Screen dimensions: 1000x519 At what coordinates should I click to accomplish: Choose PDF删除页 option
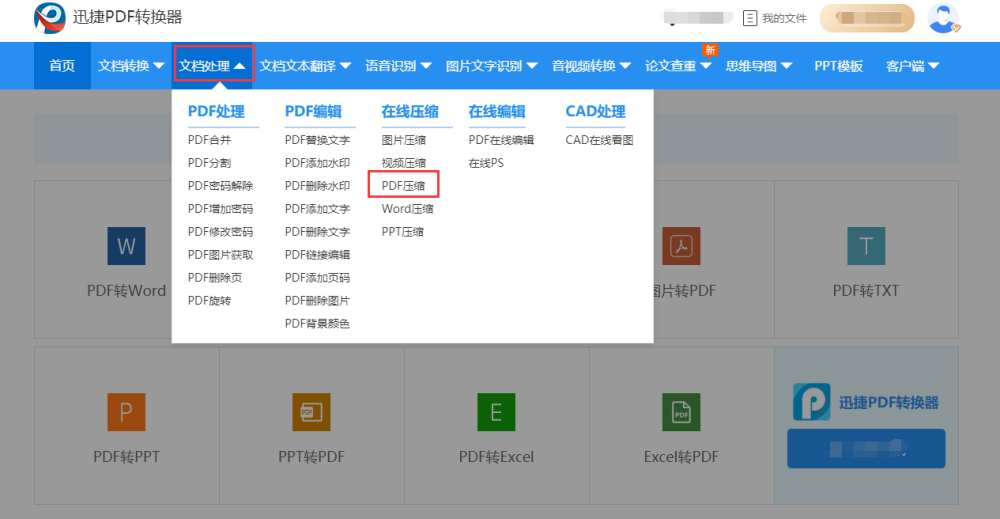[215, 278]
